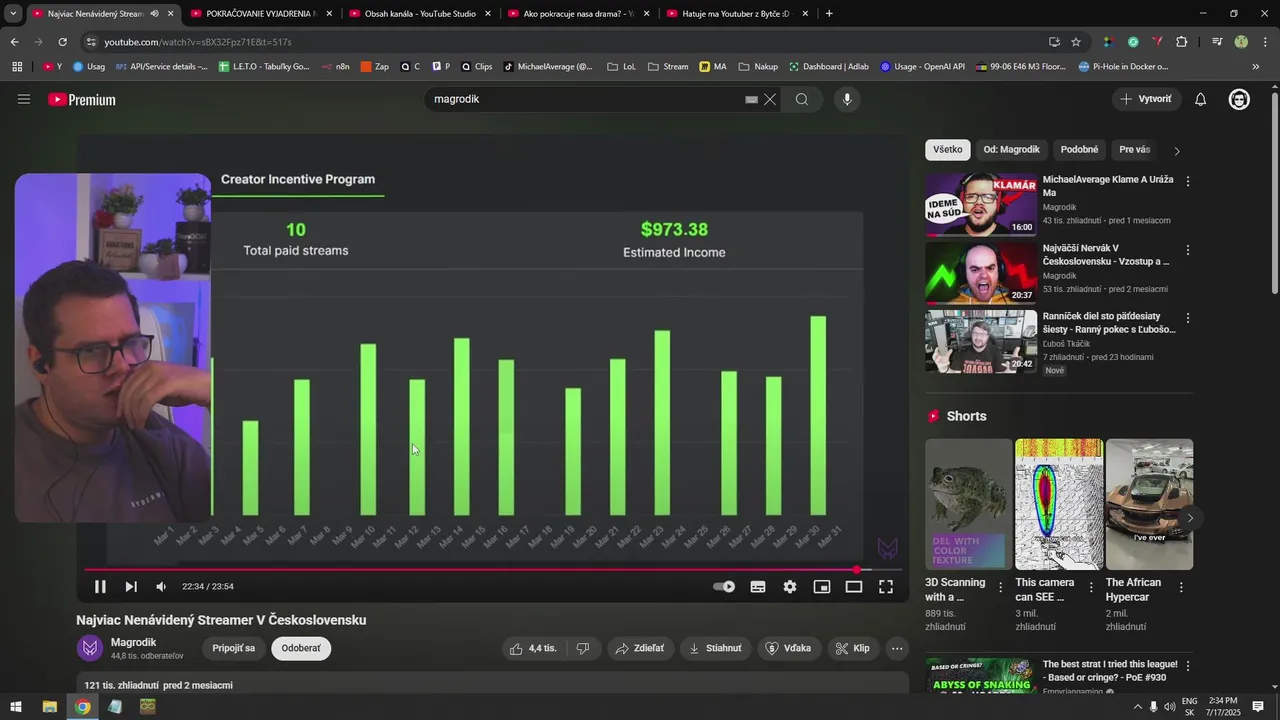Go to YouTube Premium home logo
1280x720 pixels.
click(x=82, y=100)
